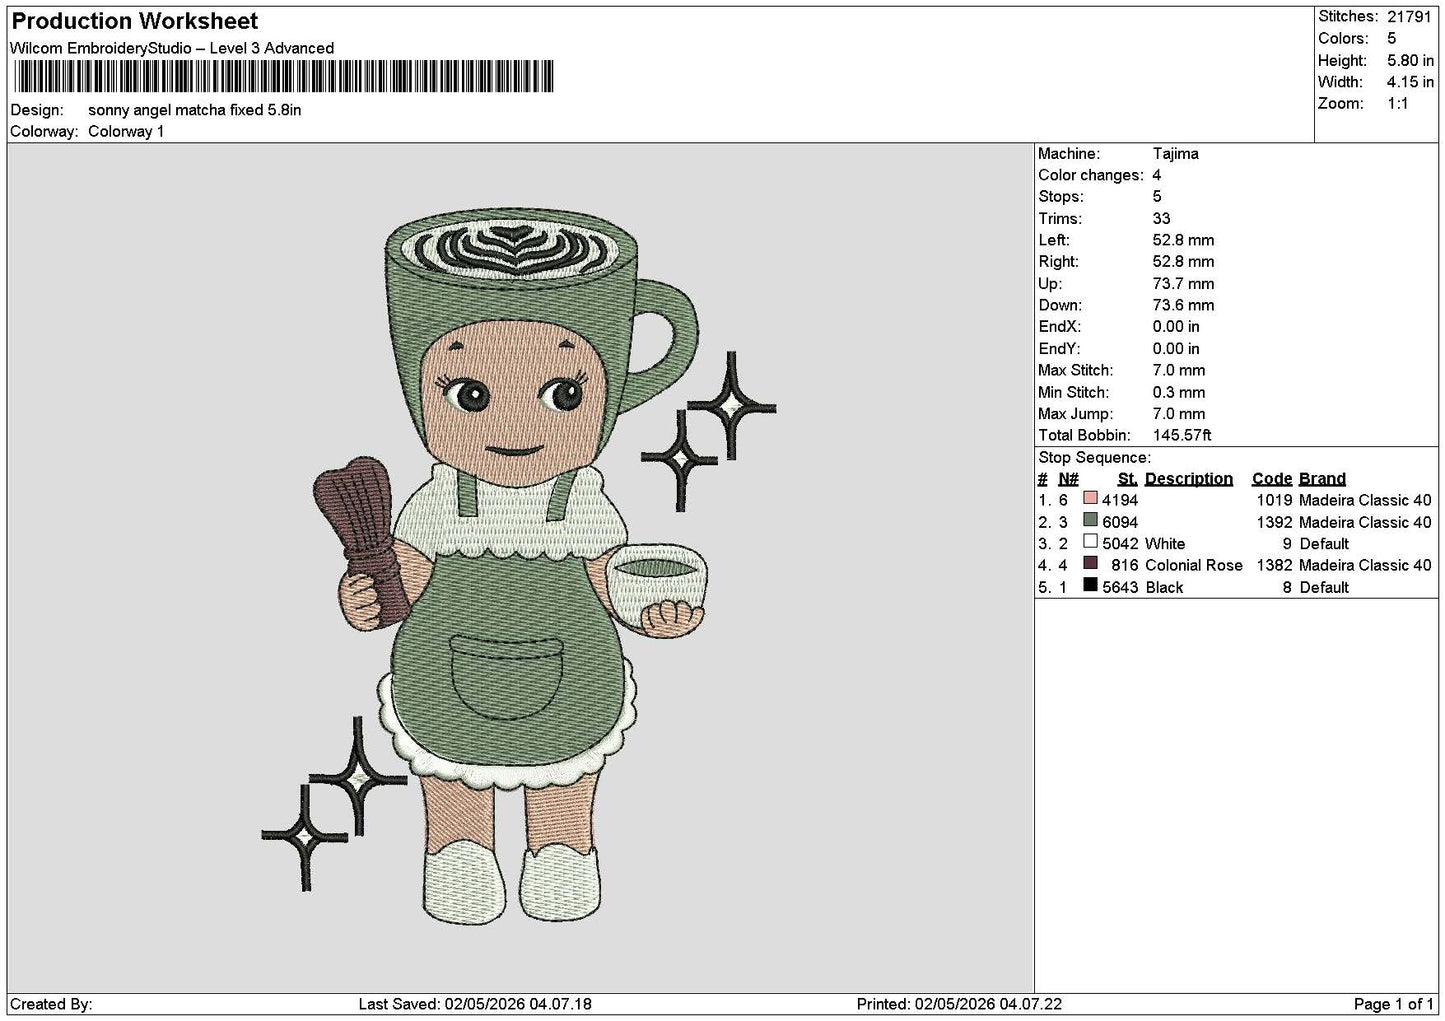The height and width of the screenshot is (1021, 1445).
Task: Click the Height value 5.80 in
Action: 1410,60
